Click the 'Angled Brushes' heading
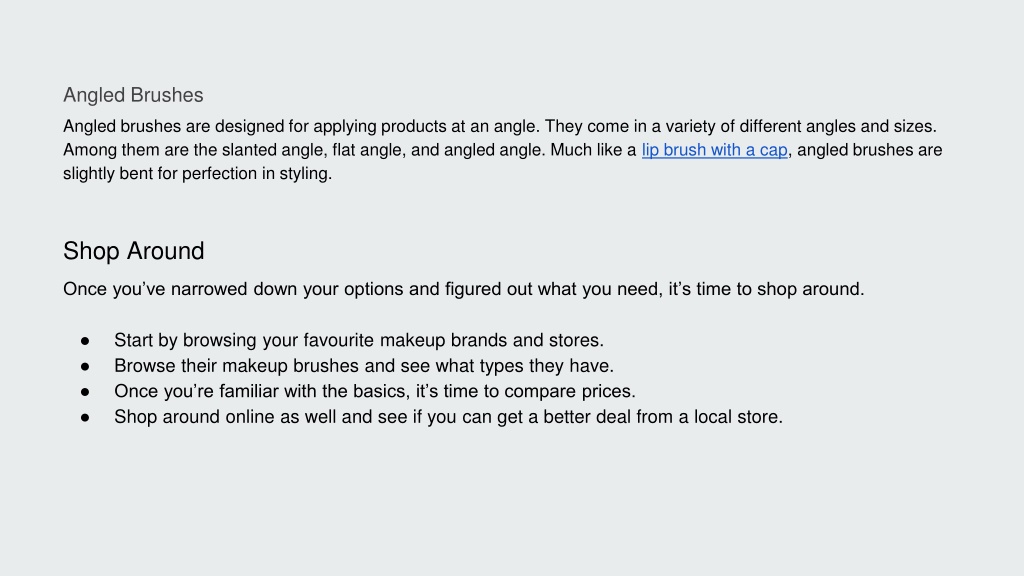 pos(133,95)
